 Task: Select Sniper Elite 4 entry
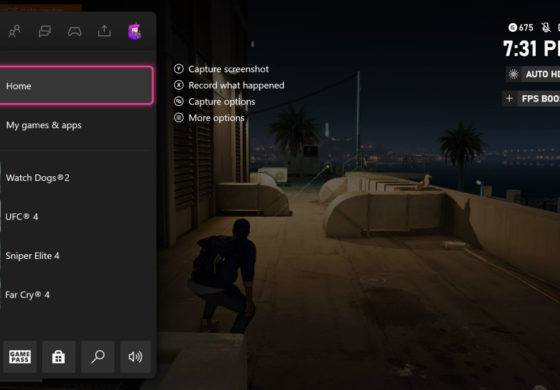[x=77, y=256]
